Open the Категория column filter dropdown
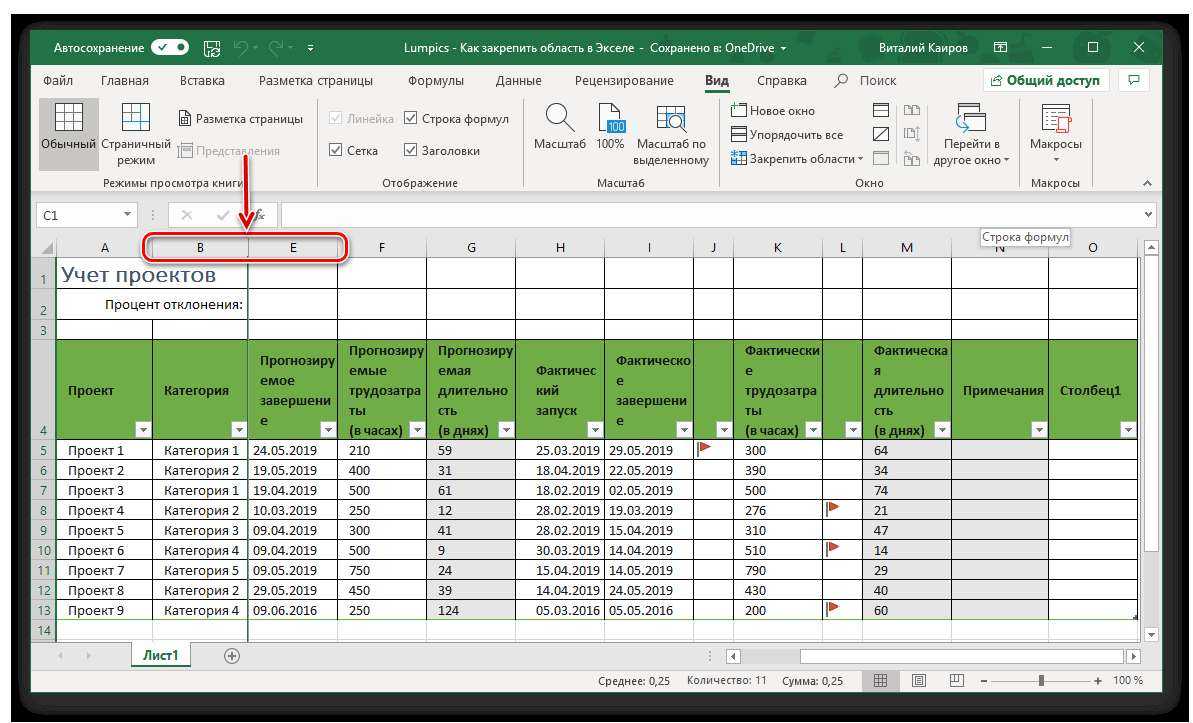1193x723 pixels. (239, 430)
